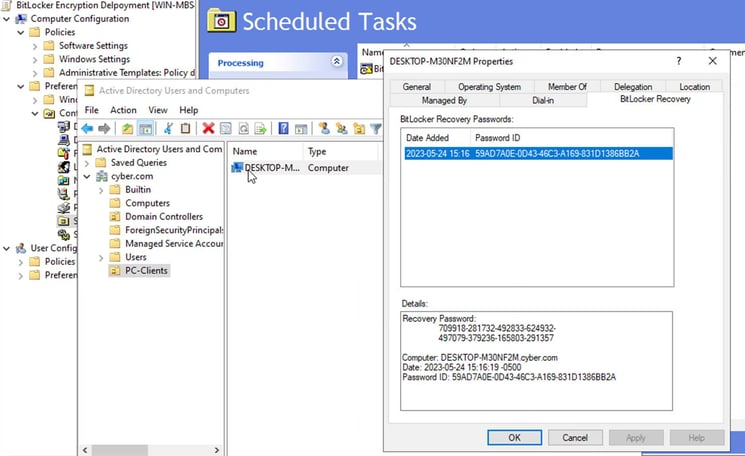Click the ADUC tree horizontal scrollbar

point(120,450)
